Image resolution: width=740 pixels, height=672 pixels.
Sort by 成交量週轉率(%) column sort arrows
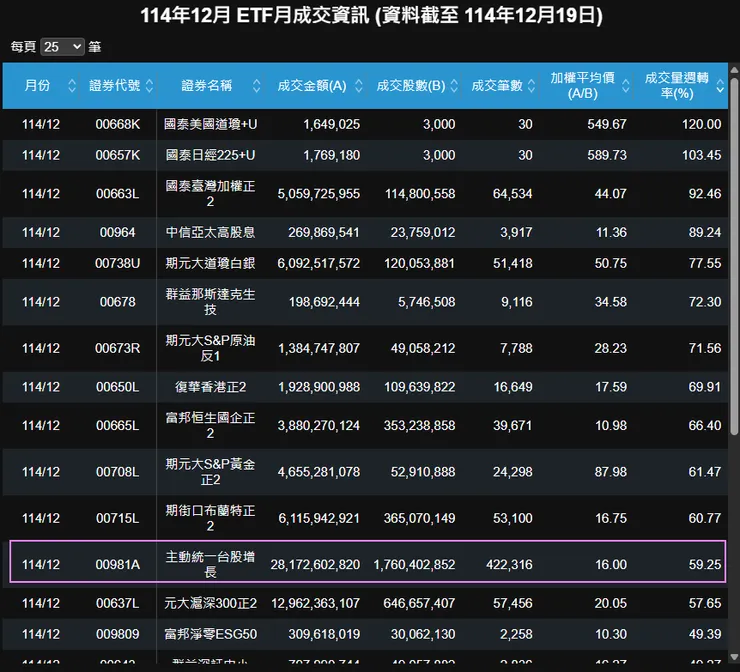(720, 85)
